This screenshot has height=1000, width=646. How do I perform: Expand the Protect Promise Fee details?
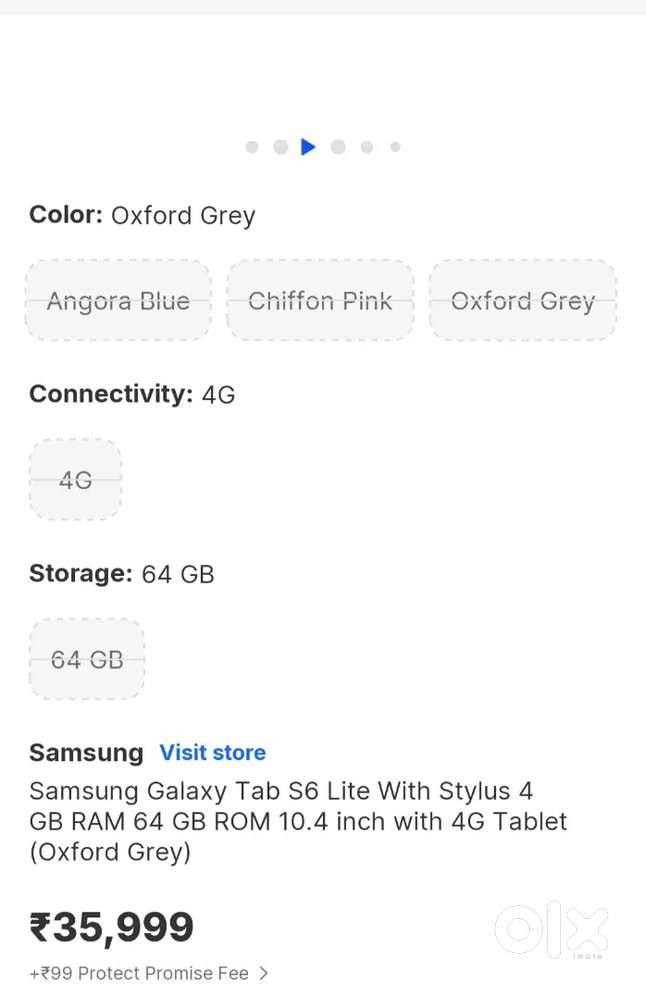[147, 972]
